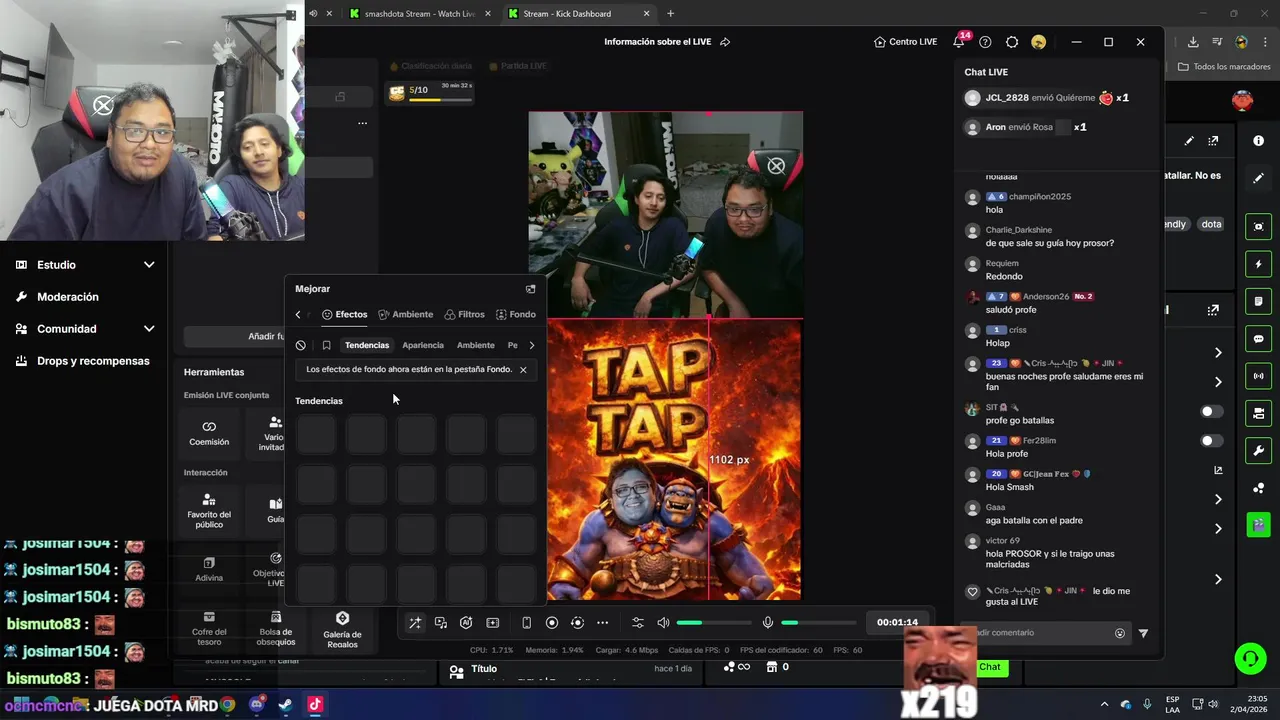Open Galería de Regalos tool
This screenshot has width=1280, height=720.
[342, 629]
